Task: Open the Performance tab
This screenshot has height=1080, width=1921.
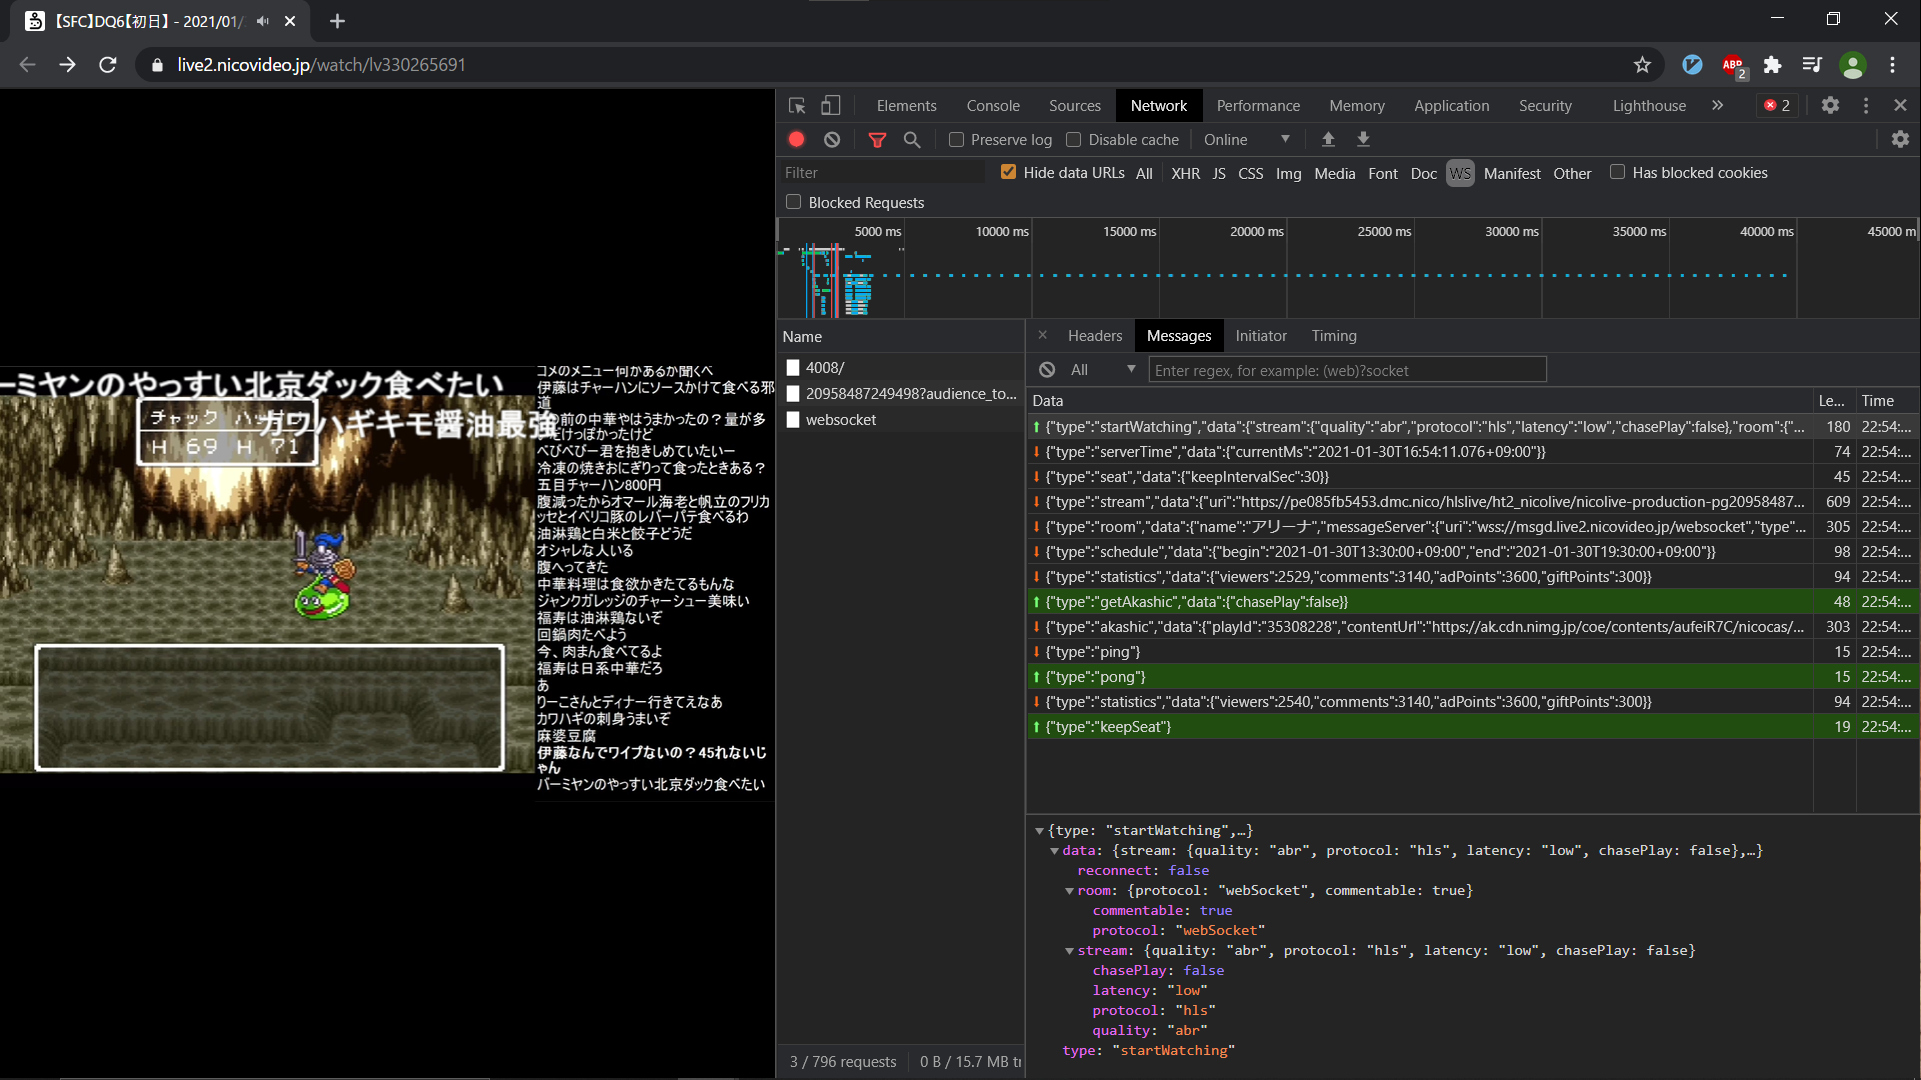Action: (1258, 105)
